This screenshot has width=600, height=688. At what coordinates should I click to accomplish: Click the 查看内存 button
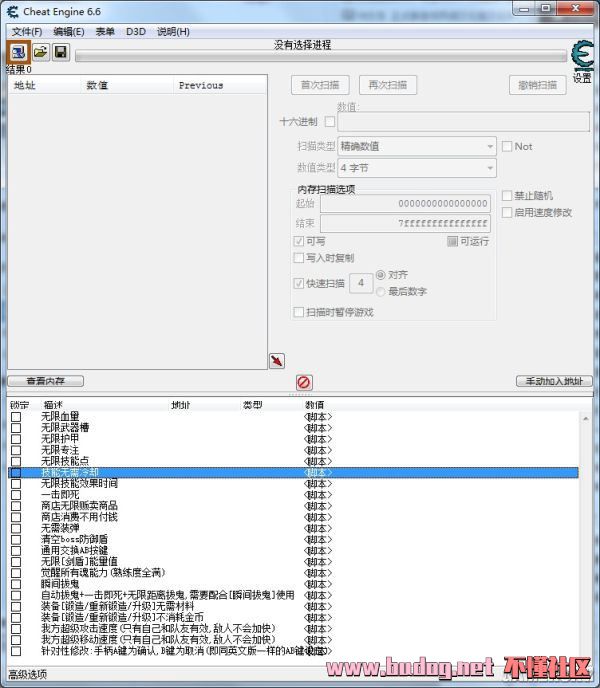46,381
